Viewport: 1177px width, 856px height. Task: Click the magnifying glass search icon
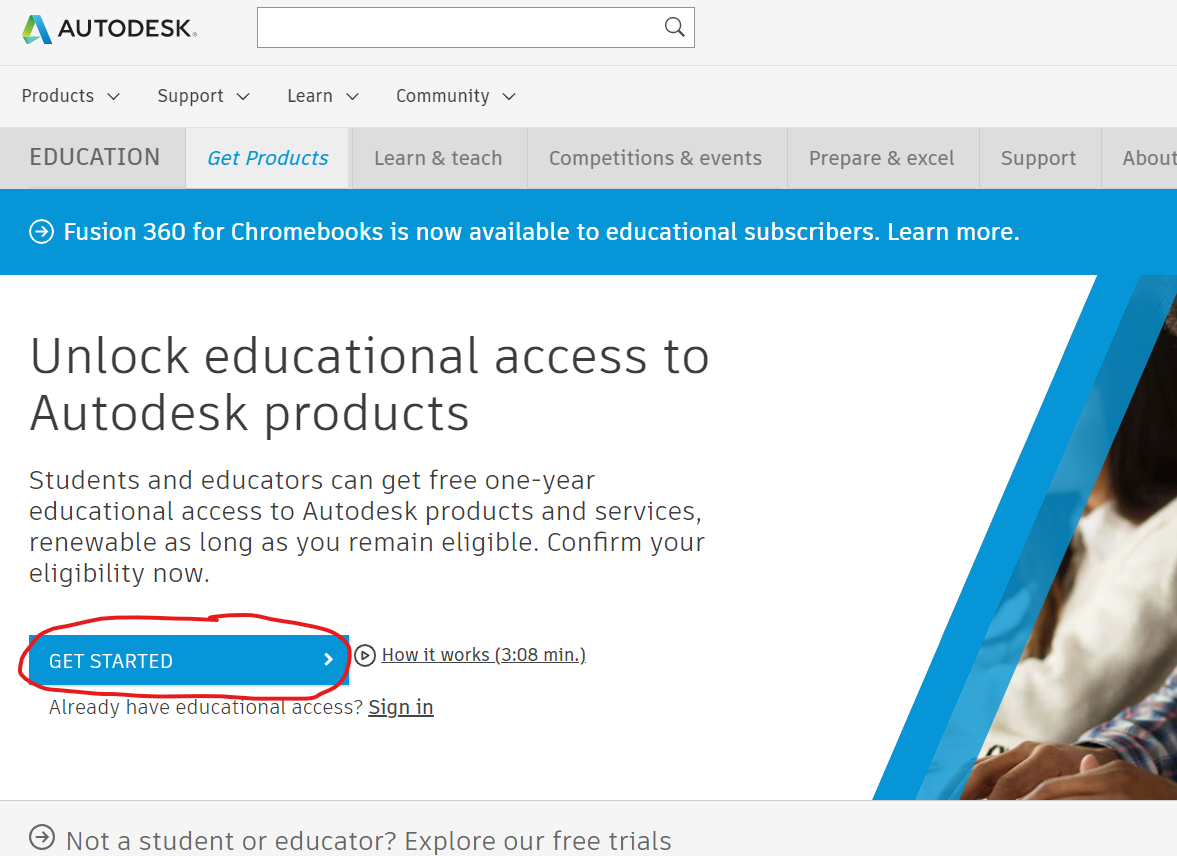click(675, 27)
